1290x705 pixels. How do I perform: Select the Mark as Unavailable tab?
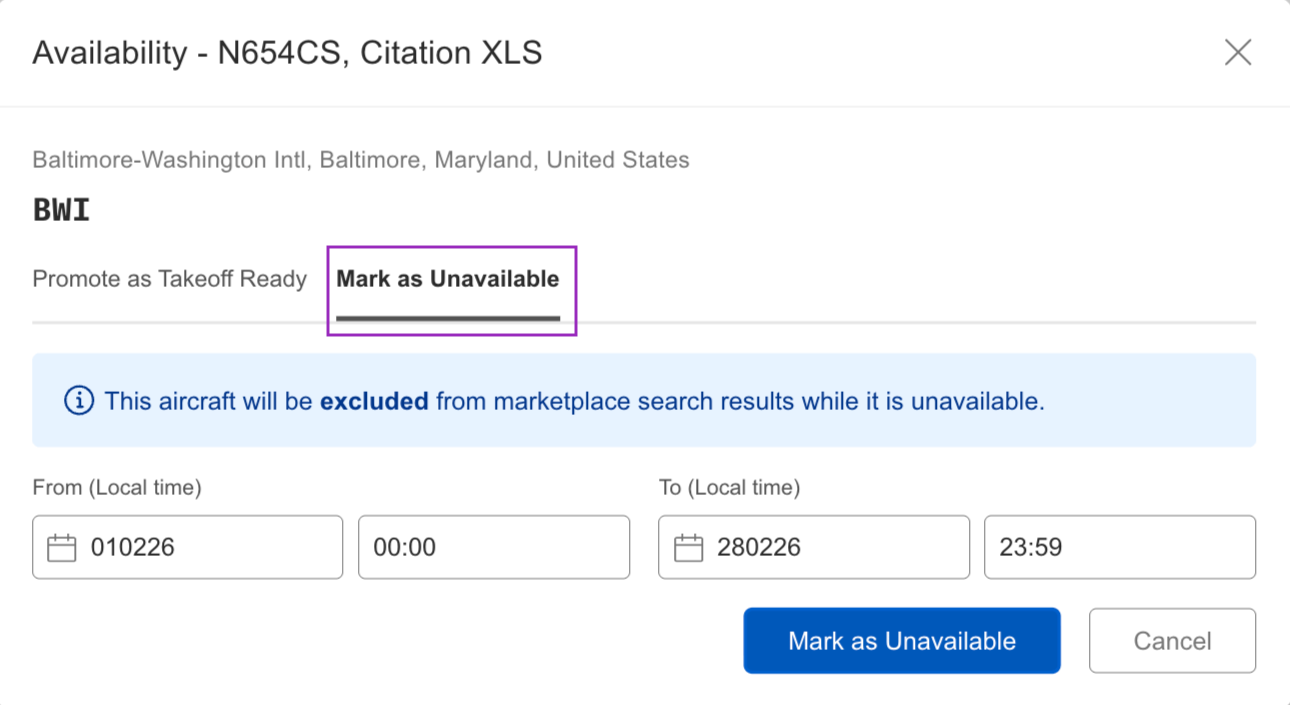(450, 279)
